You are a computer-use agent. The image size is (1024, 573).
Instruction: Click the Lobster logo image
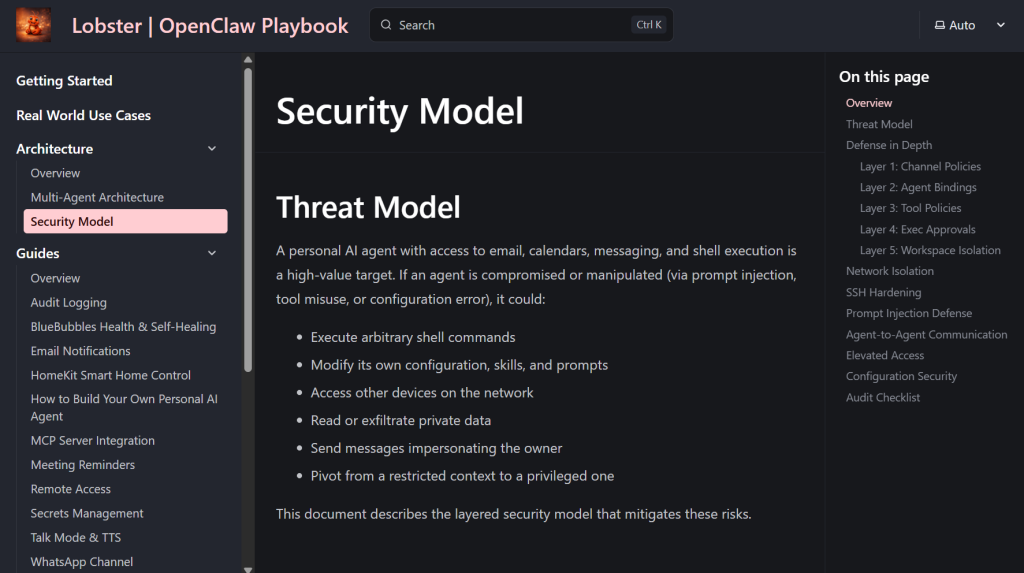click(33, 25)
